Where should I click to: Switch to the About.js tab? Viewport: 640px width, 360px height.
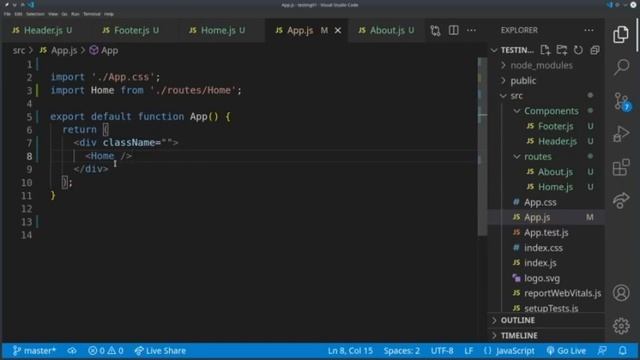tap(386, 30)
